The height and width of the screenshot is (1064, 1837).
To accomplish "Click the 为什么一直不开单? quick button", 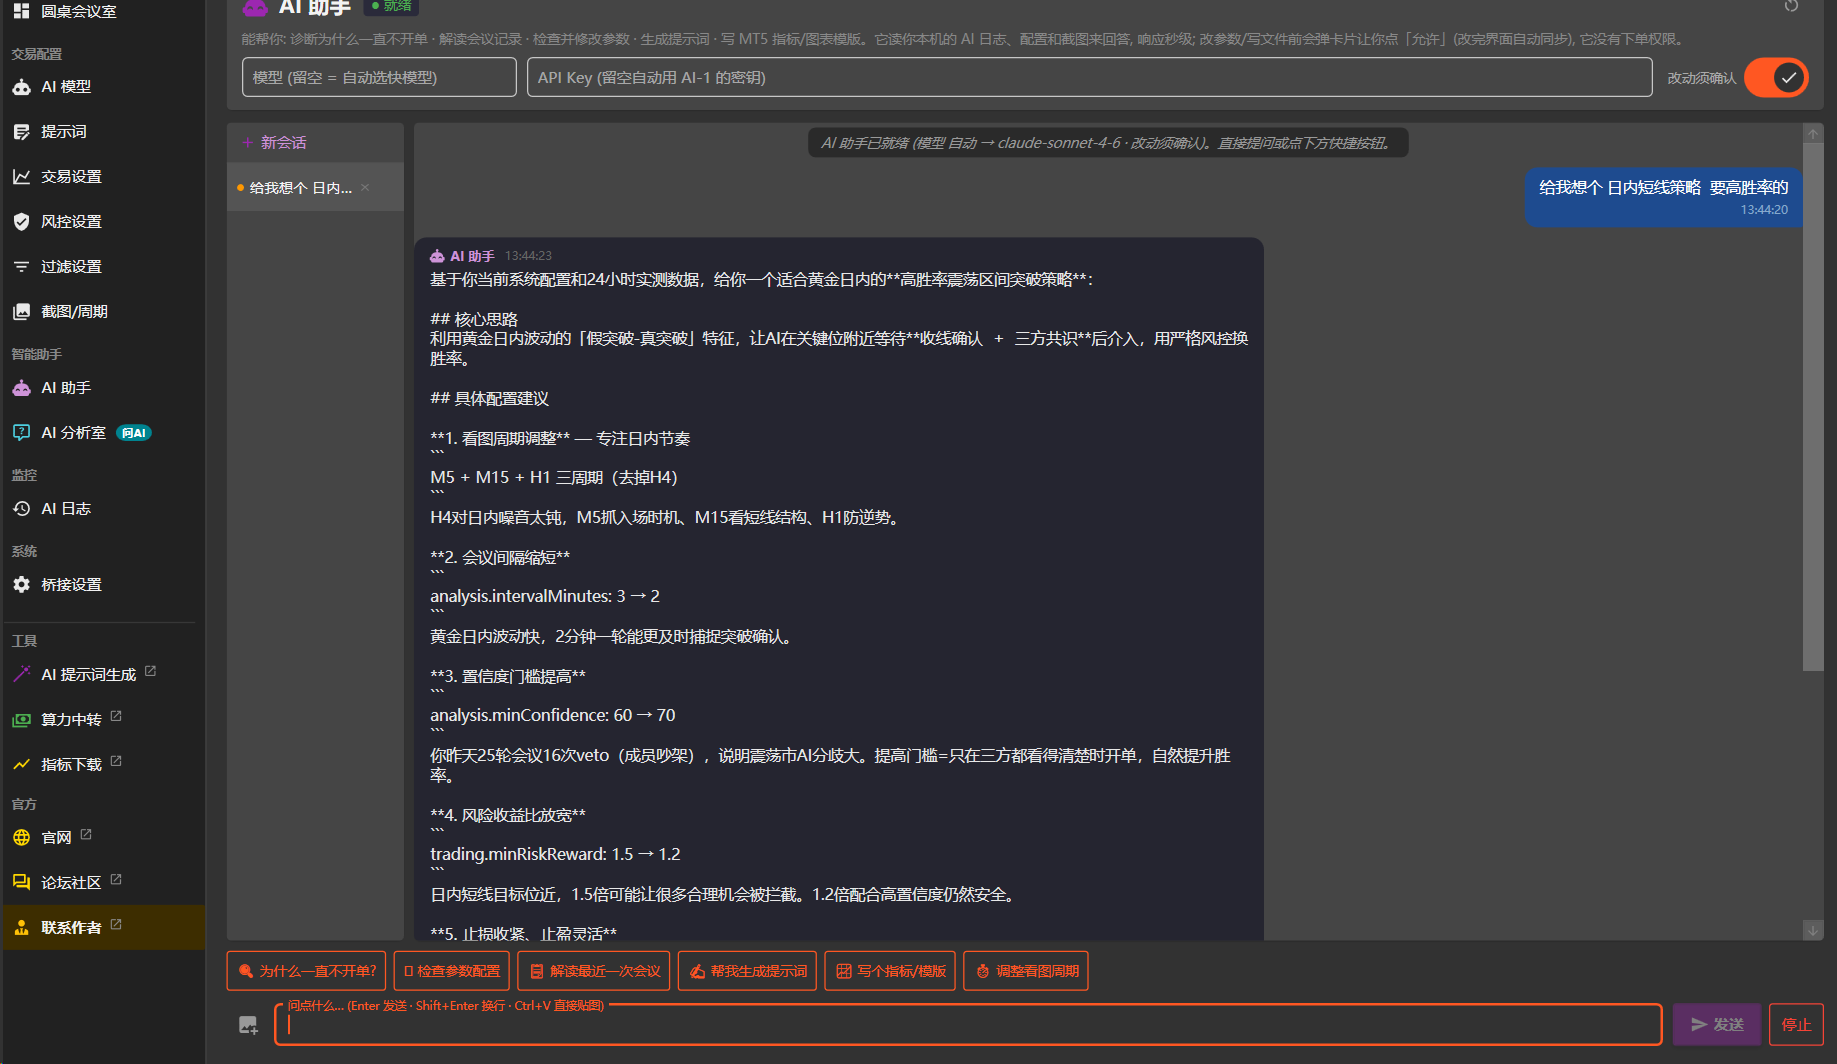I will (x=307, y=971).
